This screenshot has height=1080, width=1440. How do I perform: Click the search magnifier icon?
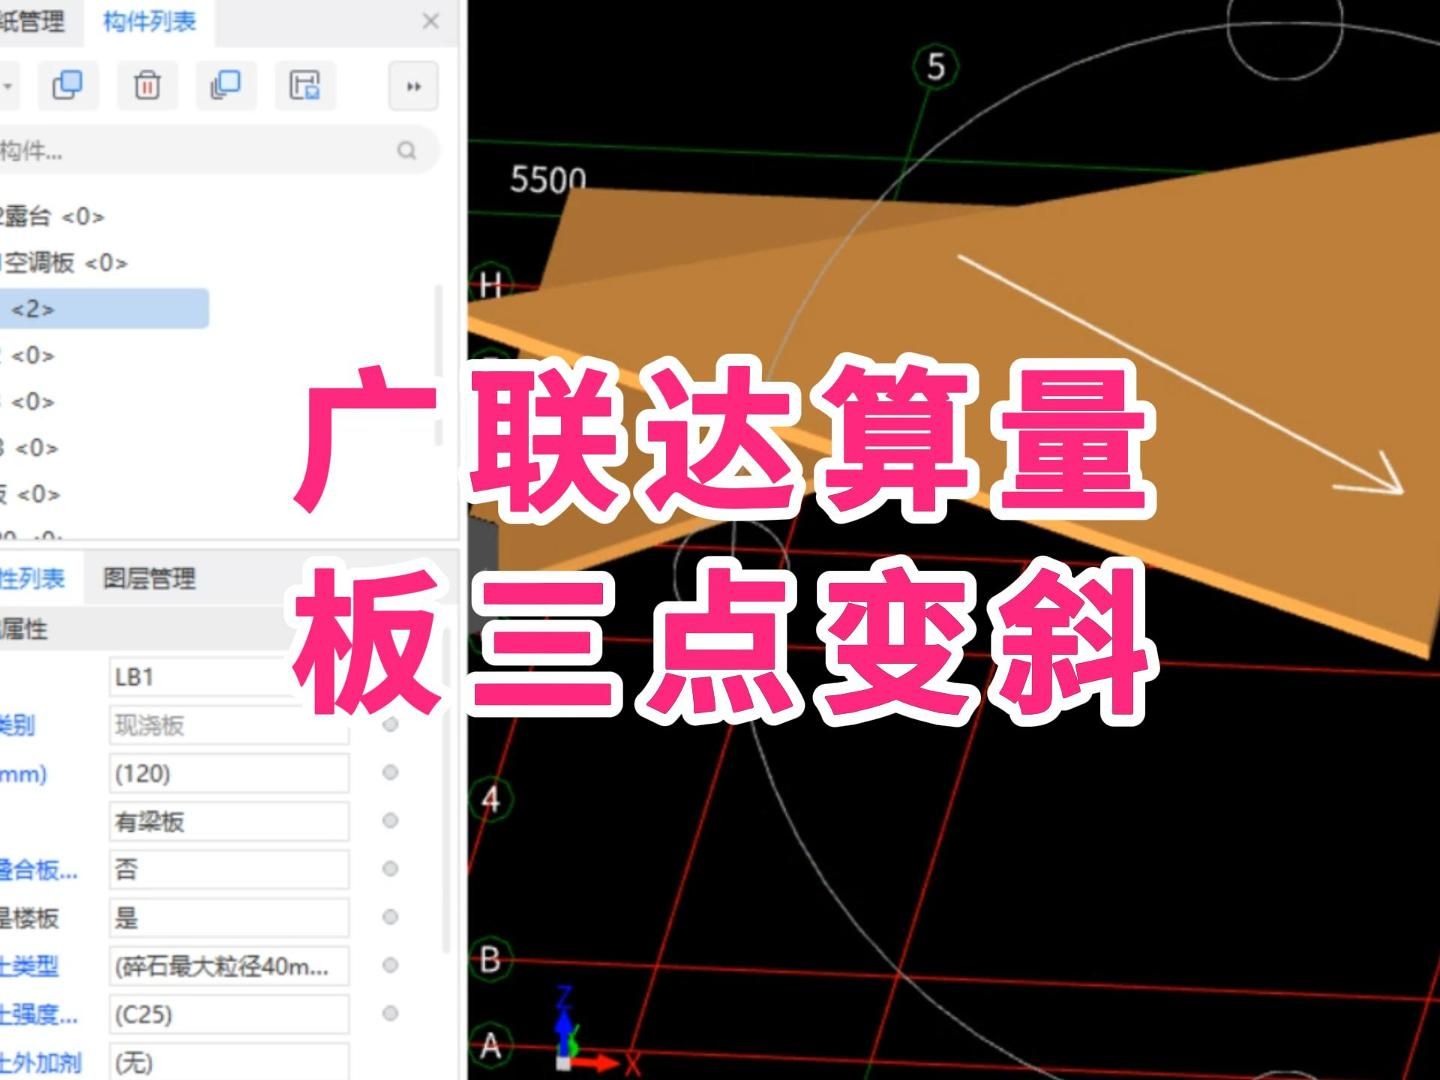[x=406, y=150]
